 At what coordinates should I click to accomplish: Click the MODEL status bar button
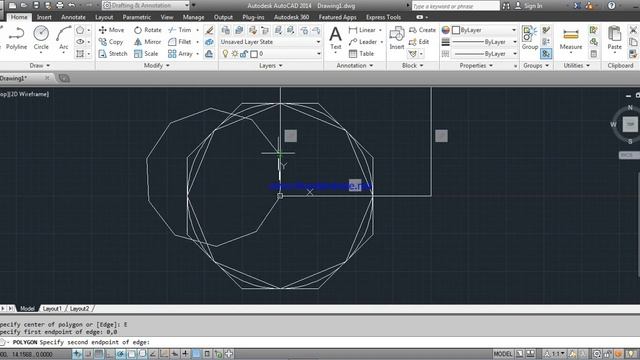point(502,354)
